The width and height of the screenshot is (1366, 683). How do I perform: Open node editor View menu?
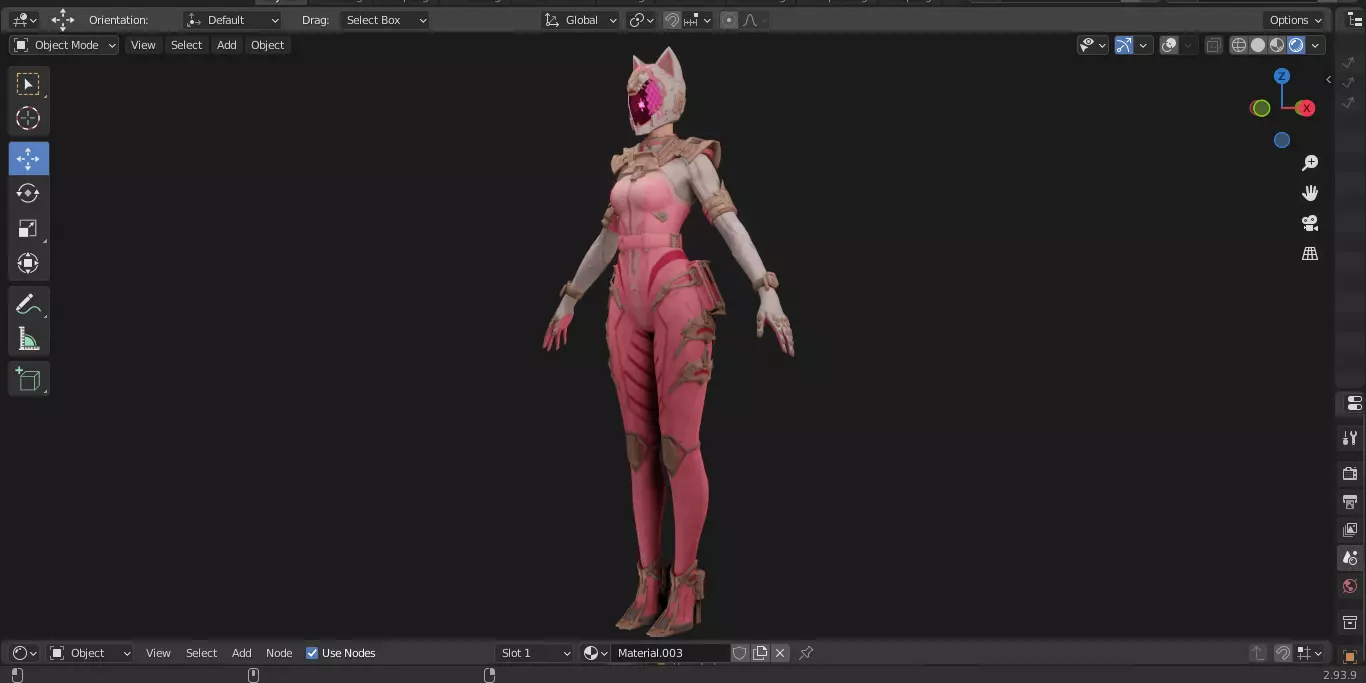click(x=158, y=653)
